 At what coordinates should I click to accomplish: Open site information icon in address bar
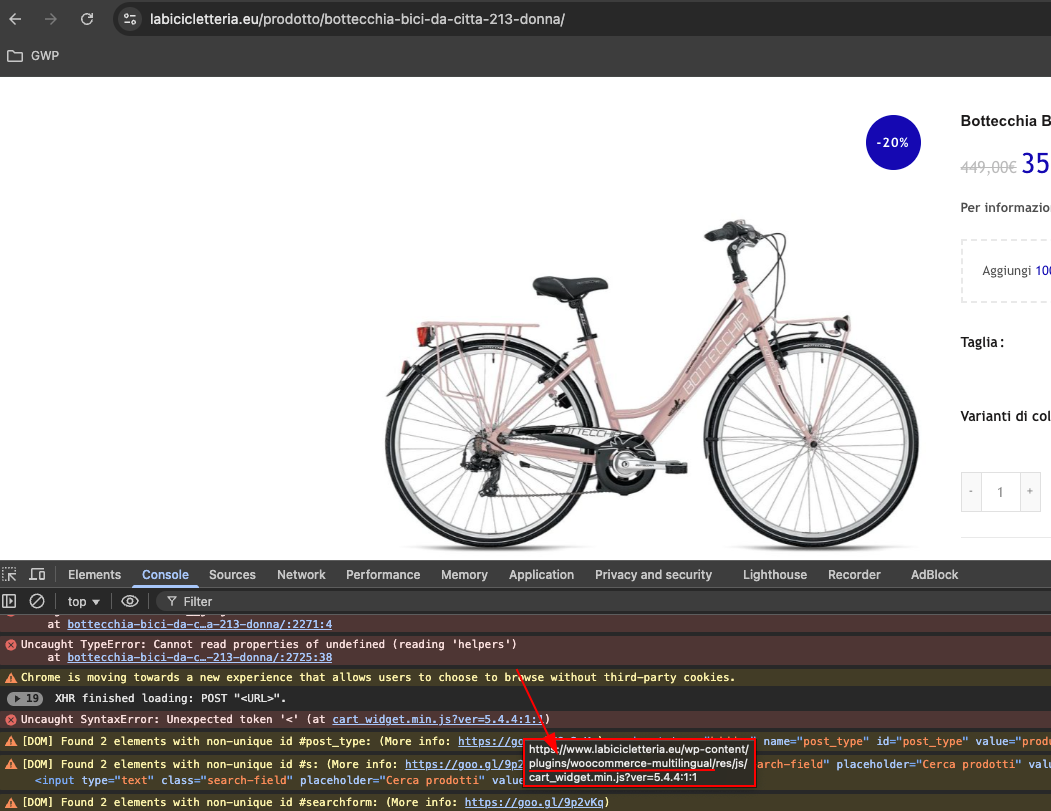[x=129, y=19]
